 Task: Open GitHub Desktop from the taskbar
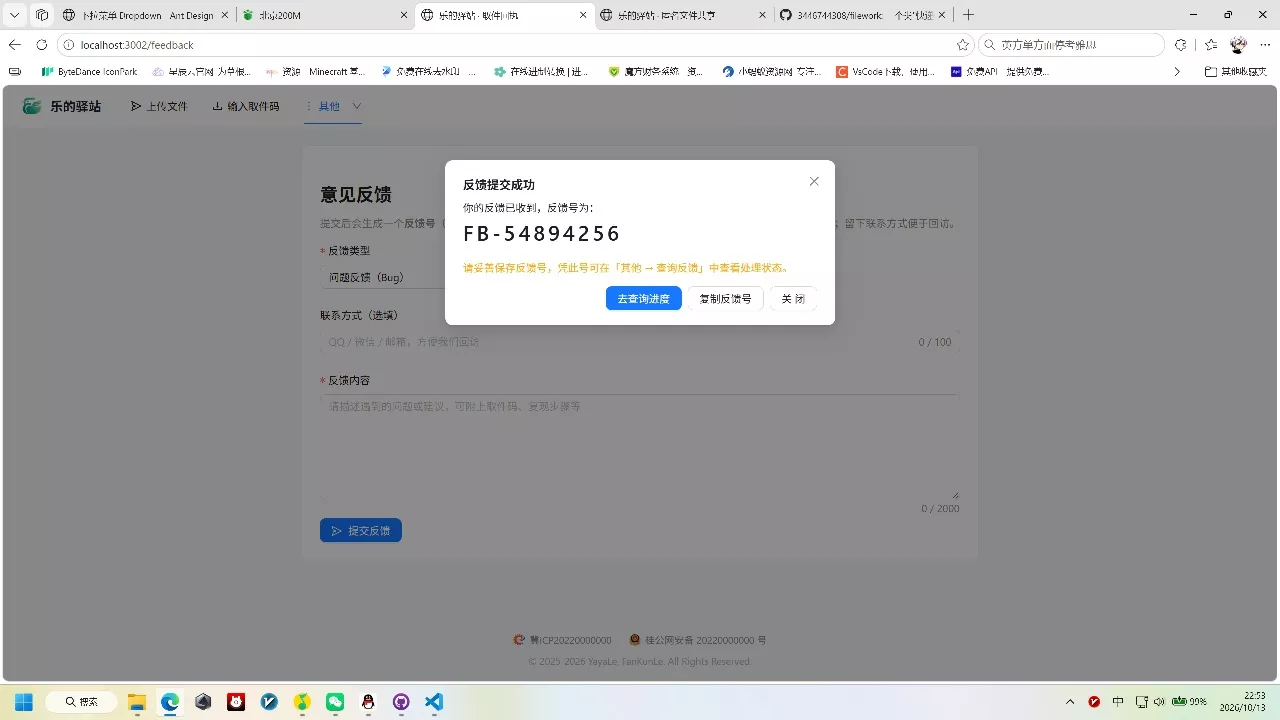click(x=401, y=702)
